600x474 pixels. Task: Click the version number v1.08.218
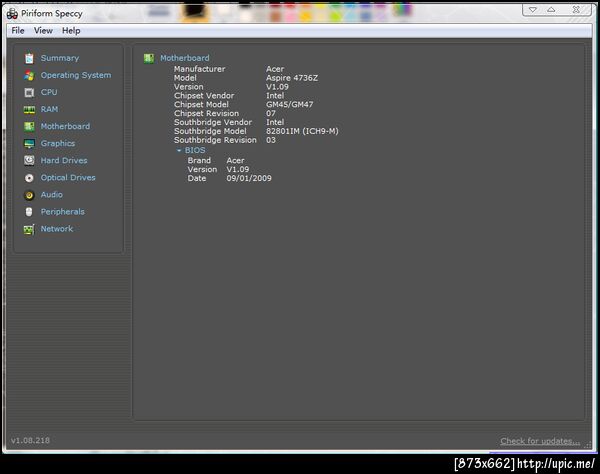click(30, 440)
